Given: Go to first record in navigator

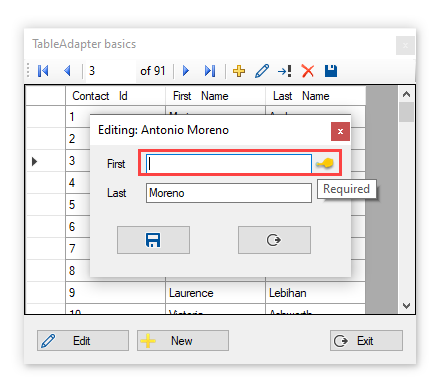Looking at the screenshot, I should (x=43, y=71).
